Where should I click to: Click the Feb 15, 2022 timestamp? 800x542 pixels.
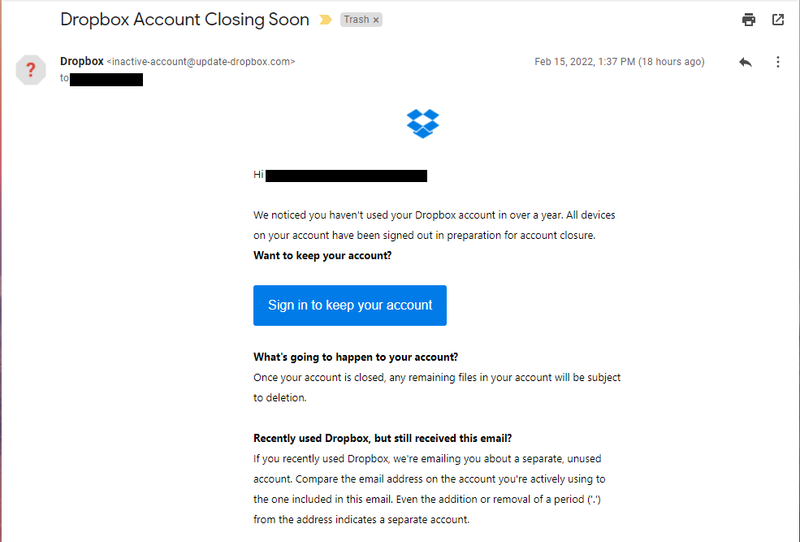619,62
